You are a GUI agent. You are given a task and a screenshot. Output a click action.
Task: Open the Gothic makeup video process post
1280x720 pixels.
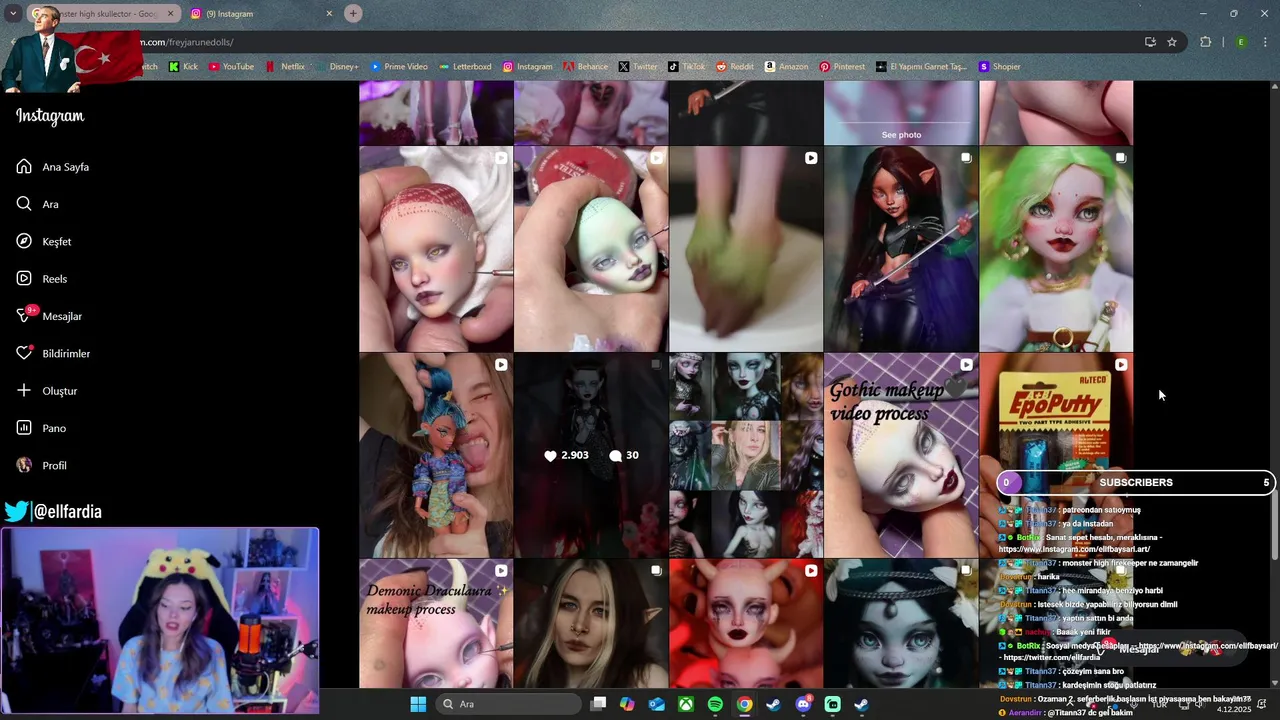pos(901,455)
